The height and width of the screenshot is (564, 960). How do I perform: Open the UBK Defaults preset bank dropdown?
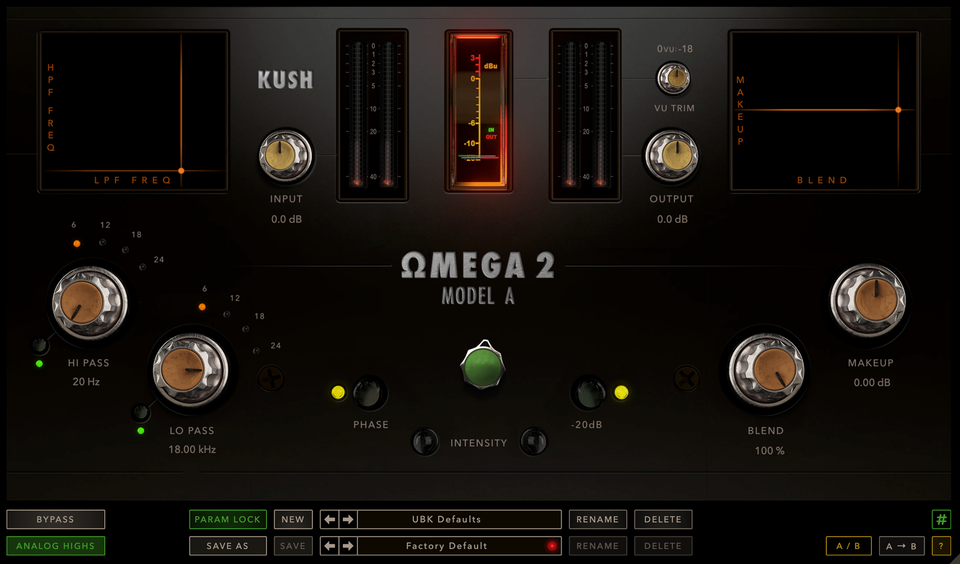pos(459,519)
